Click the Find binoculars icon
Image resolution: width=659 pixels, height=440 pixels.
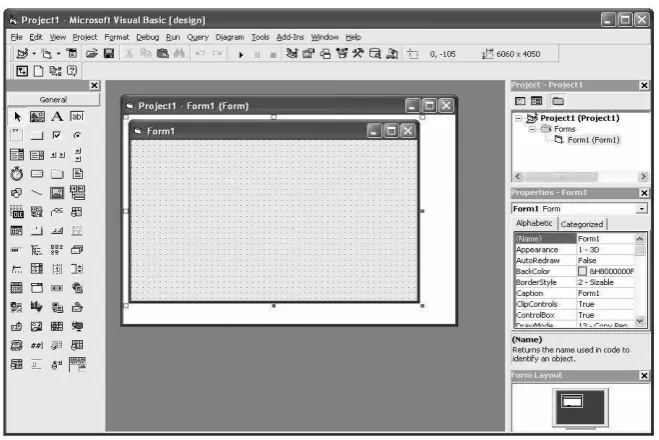coord(179,53)
